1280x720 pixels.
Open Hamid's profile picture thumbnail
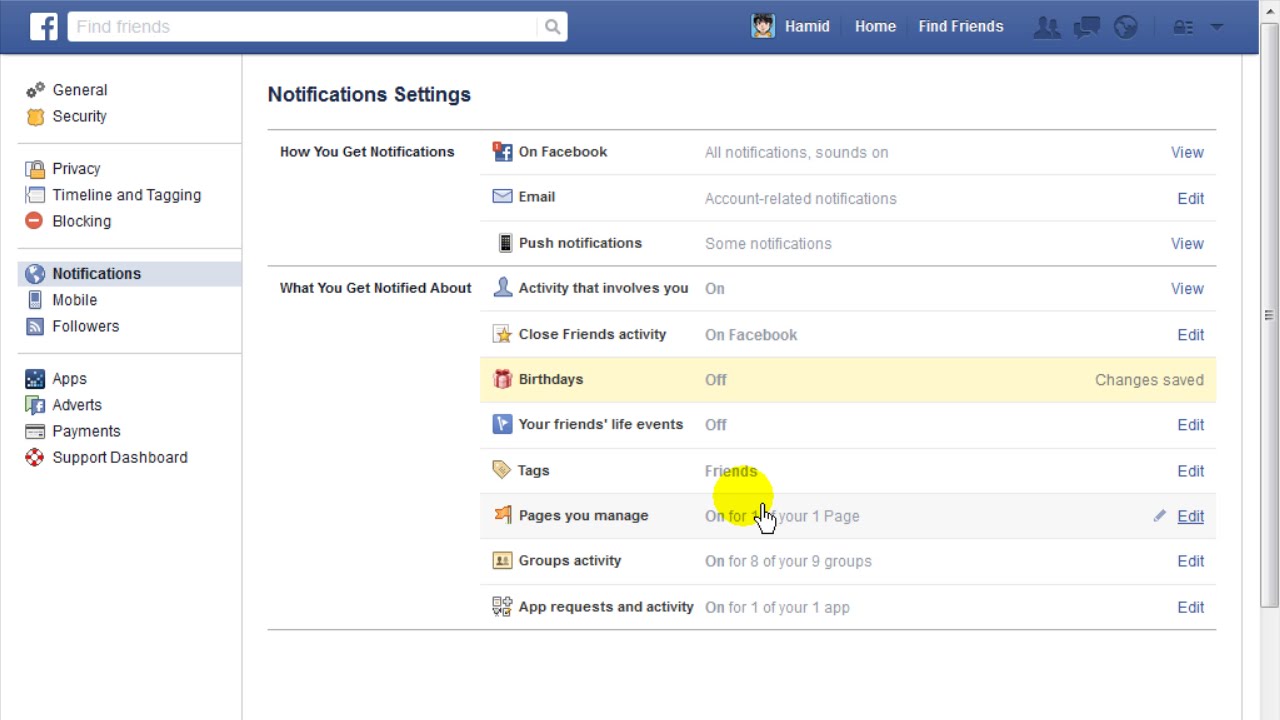(x=763, y=26)
